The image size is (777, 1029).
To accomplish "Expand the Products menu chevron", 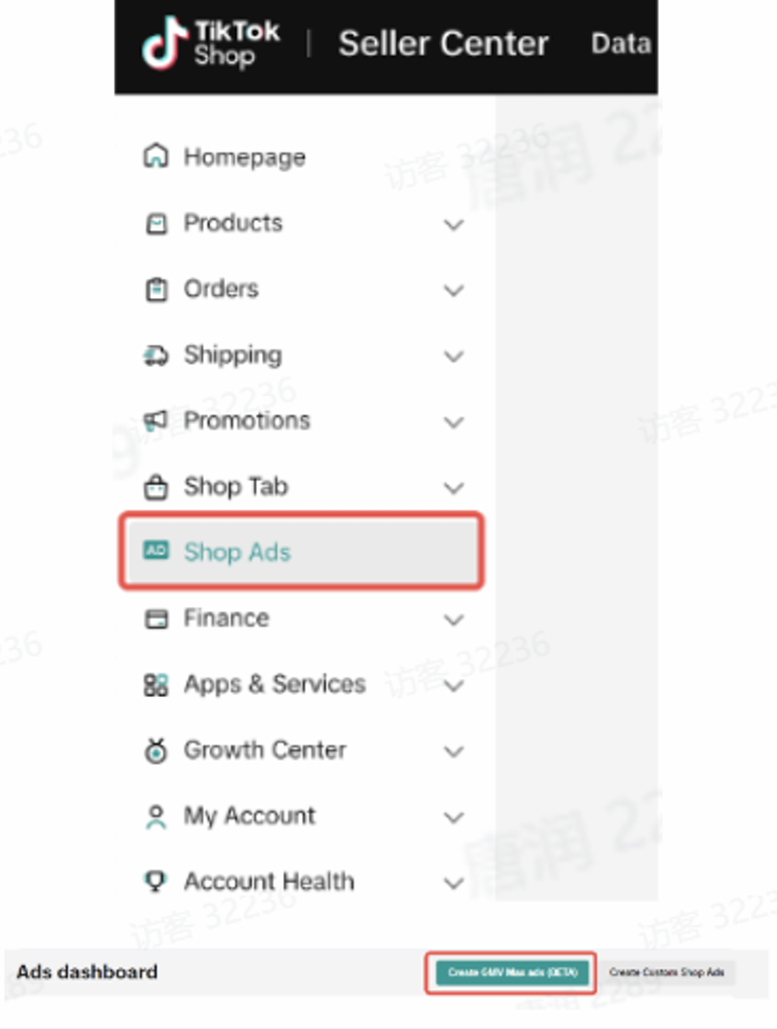I will click(454, 224).
